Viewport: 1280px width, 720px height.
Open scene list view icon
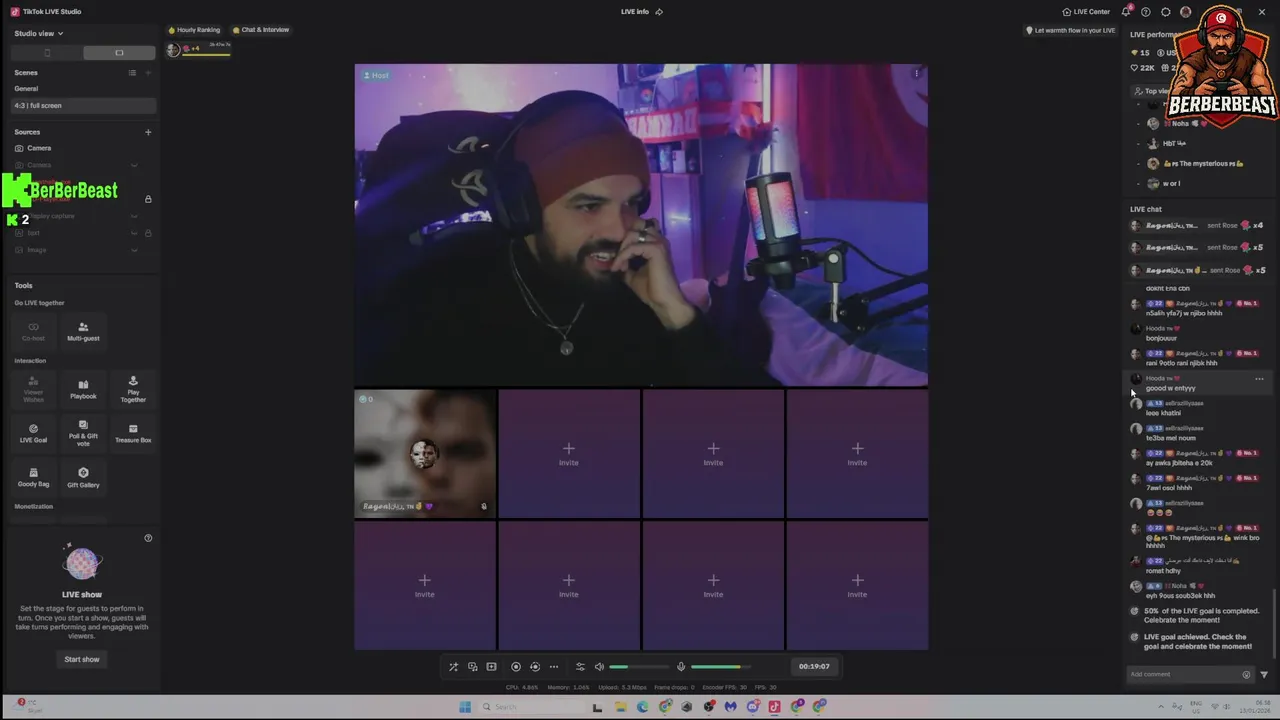tap(132, 72)
